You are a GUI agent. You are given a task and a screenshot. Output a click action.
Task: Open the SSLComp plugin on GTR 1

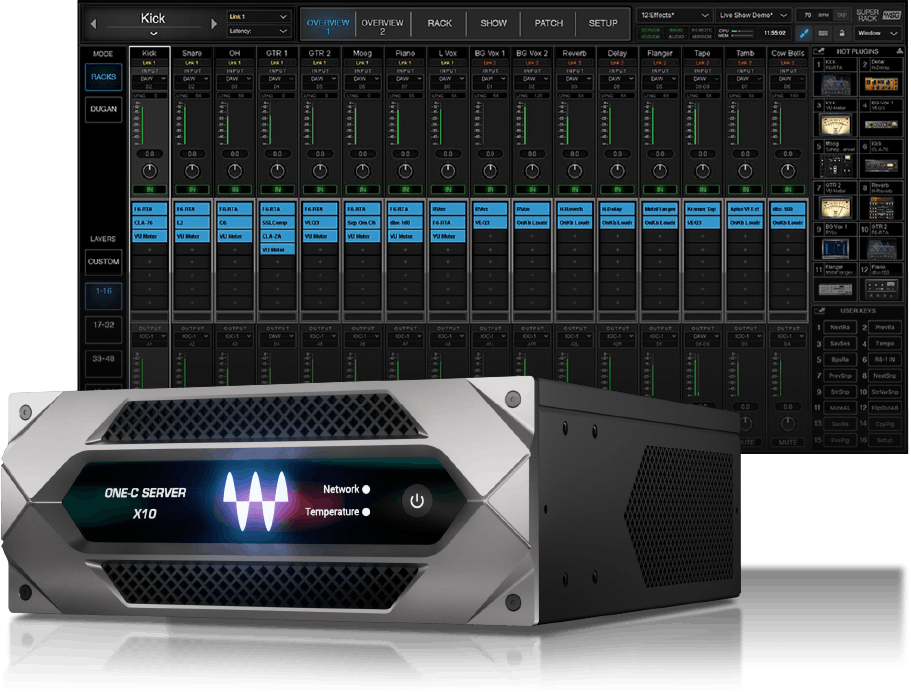pos(277,223)
